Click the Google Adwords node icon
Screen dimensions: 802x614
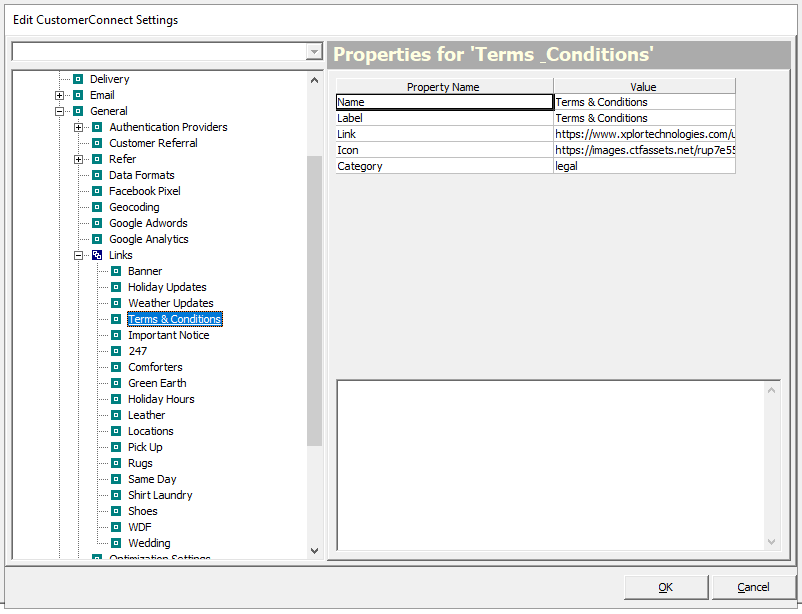pos(97,223)
